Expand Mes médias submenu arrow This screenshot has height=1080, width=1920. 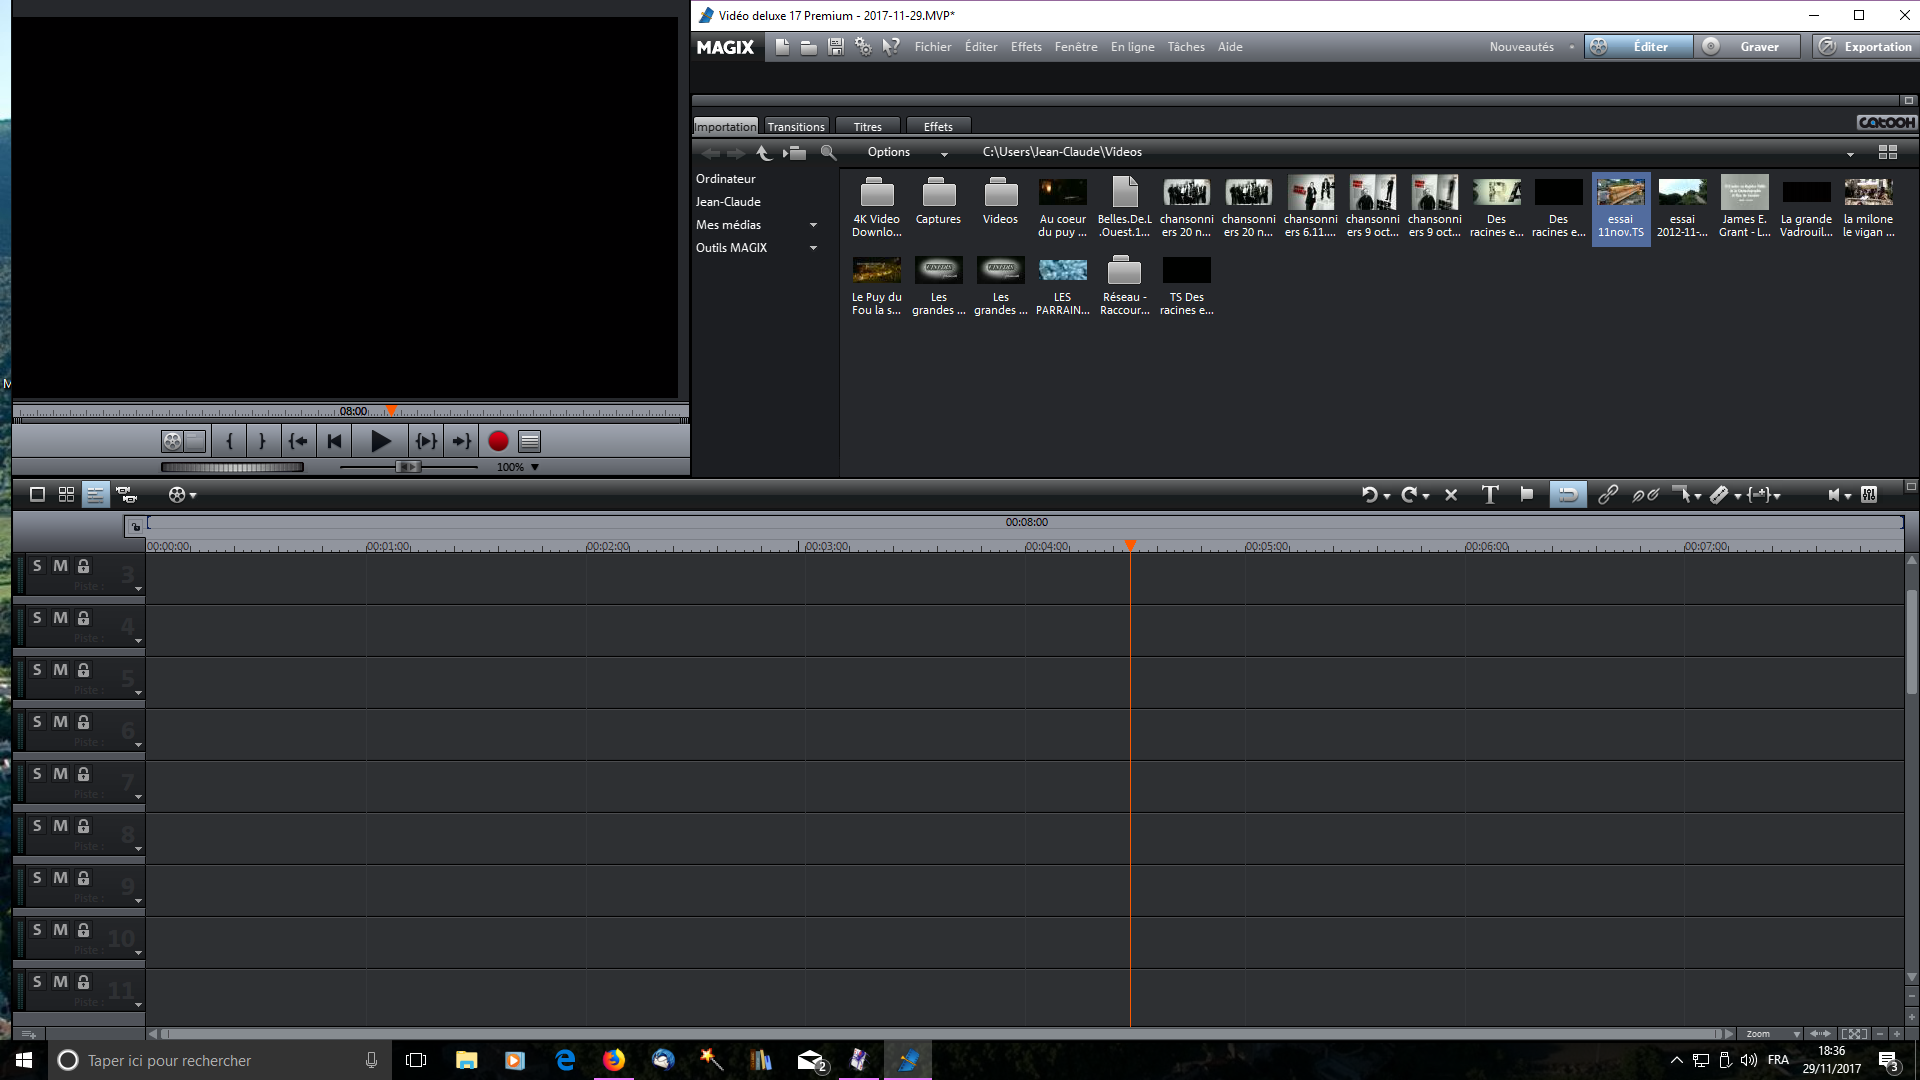pyautogui.click(x=813, y=225)
